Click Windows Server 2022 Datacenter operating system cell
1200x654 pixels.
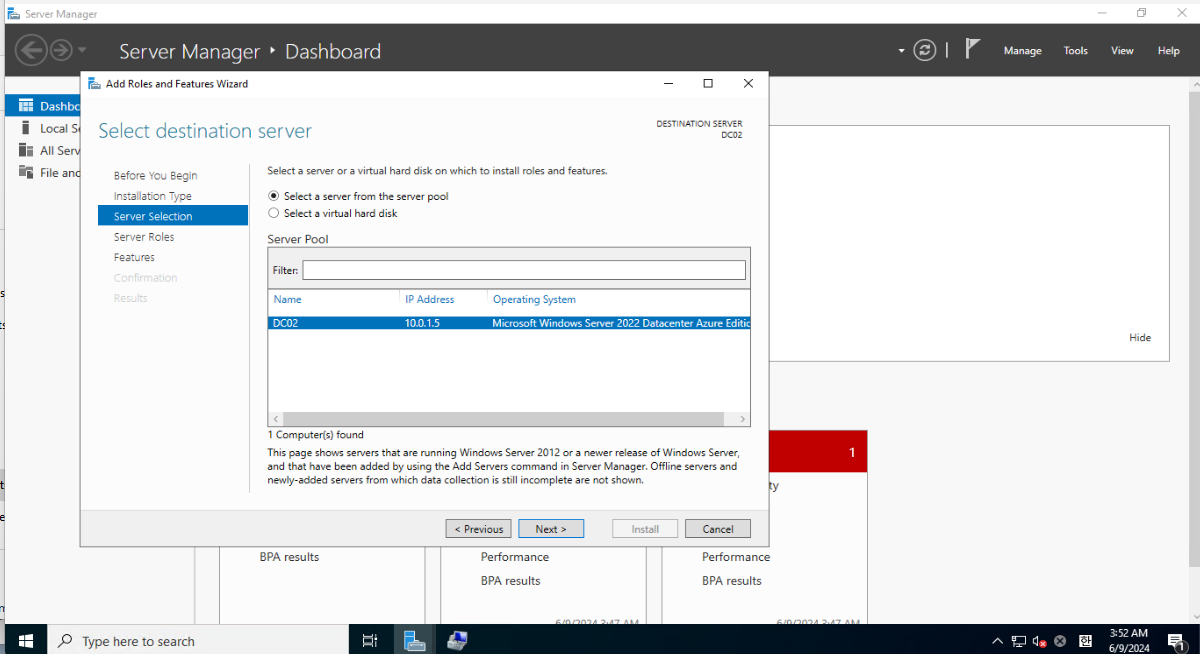click(x=621, y=323)
